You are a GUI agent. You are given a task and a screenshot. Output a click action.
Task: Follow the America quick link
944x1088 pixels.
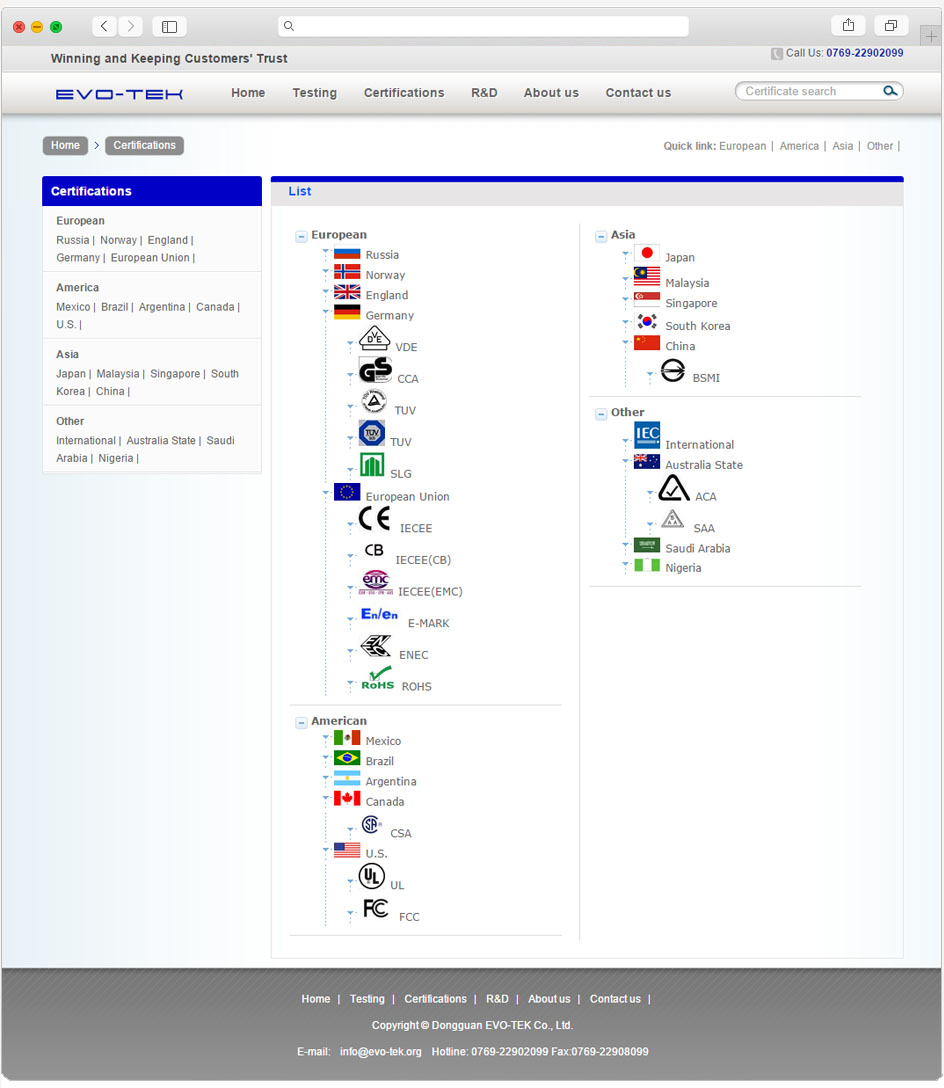point(799,146)
